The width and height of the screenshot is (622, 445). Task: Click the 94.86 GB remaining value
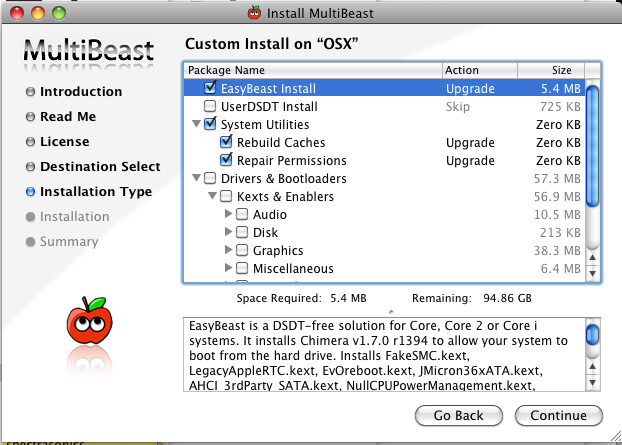[x=507, y=298]
